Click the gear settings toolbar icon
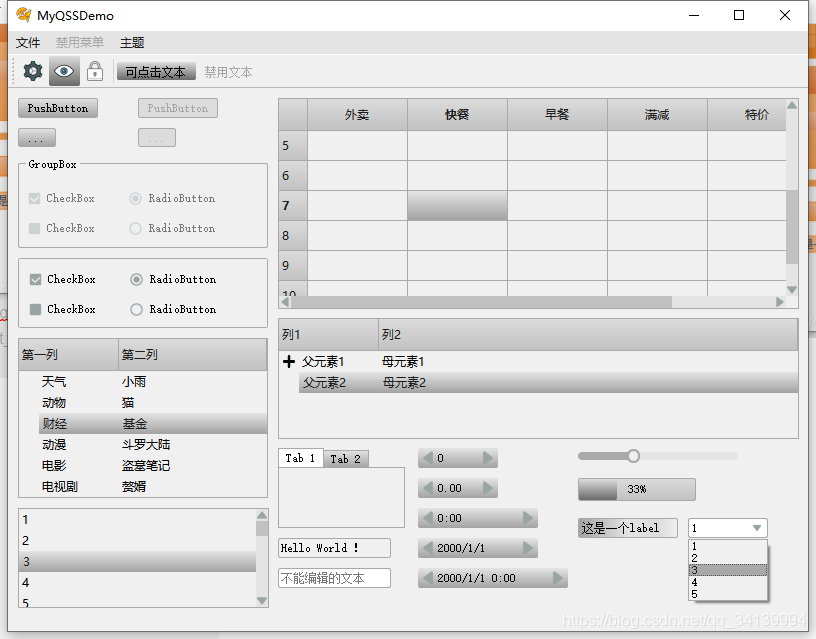The width and height of the screenshot is (816, 639). coord(33,71)
